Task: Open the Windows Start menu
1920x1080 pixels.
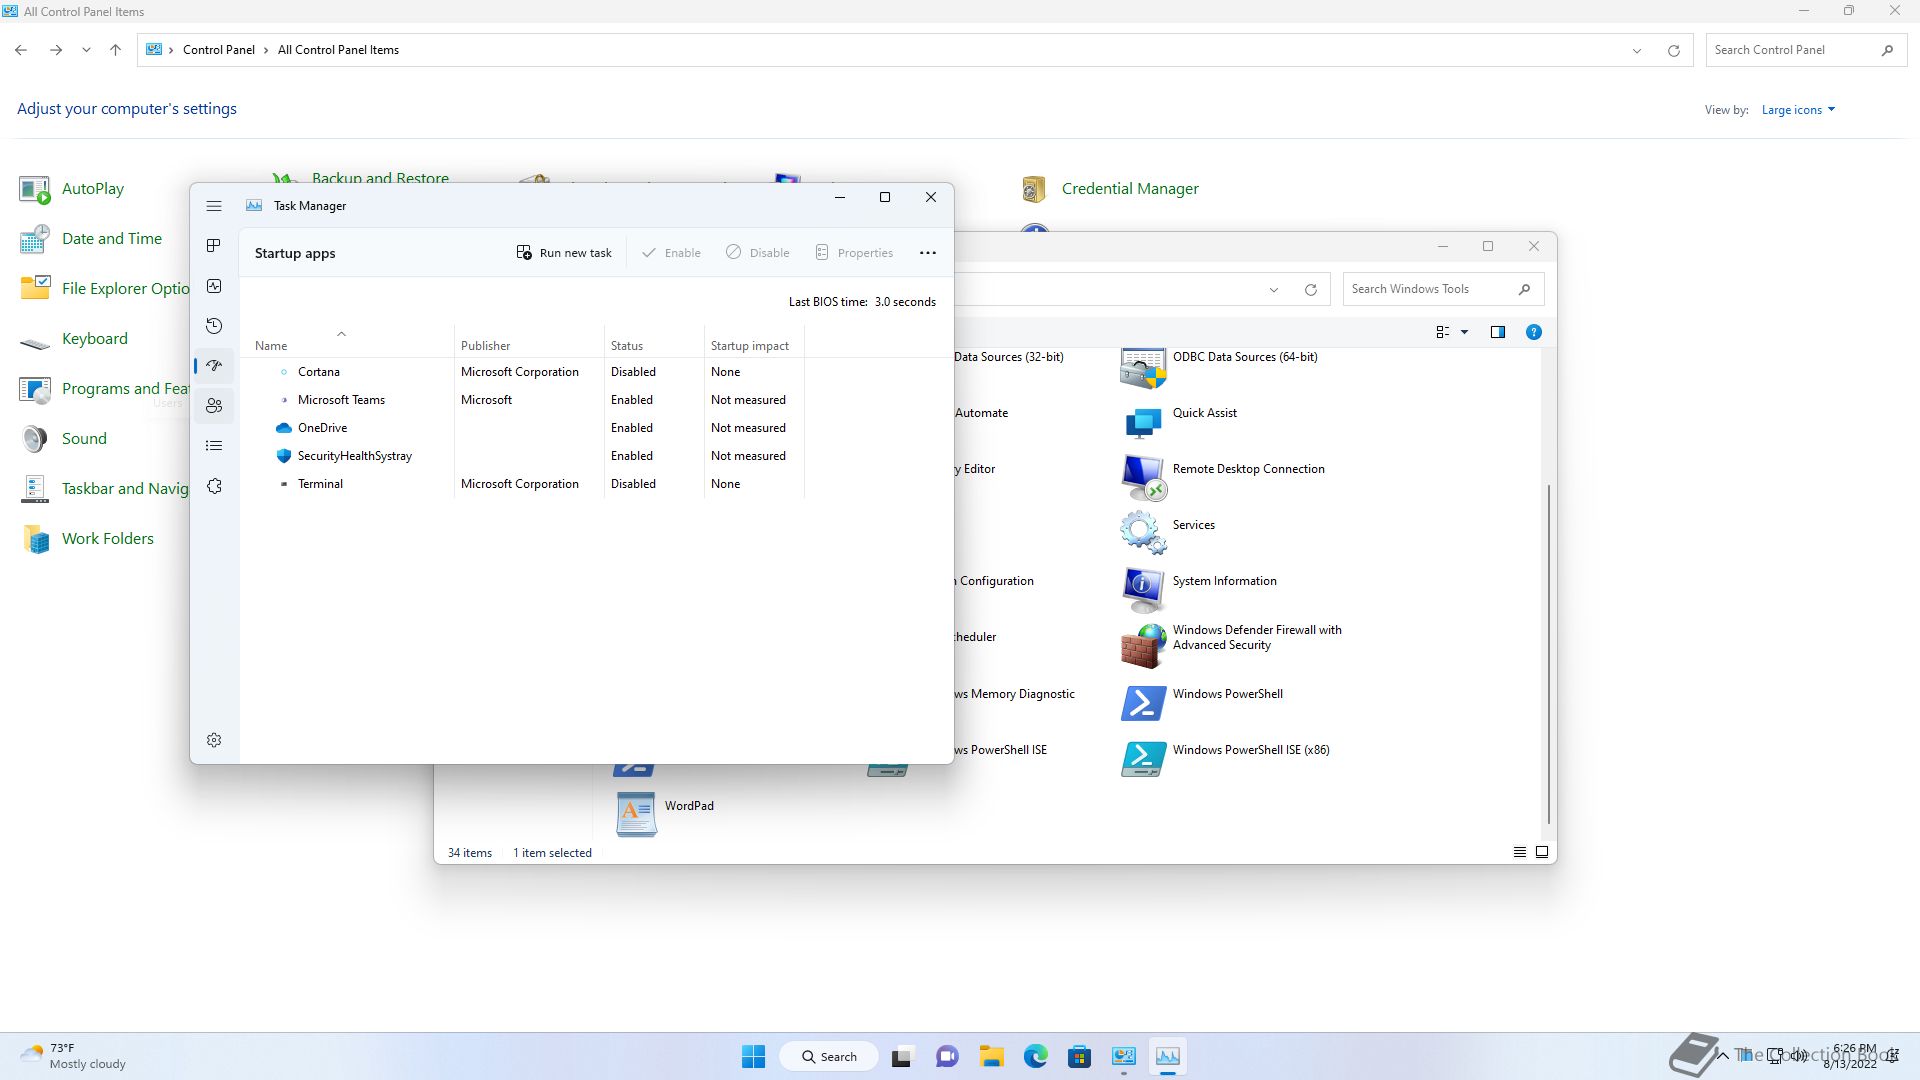Action: point(754,1057)
